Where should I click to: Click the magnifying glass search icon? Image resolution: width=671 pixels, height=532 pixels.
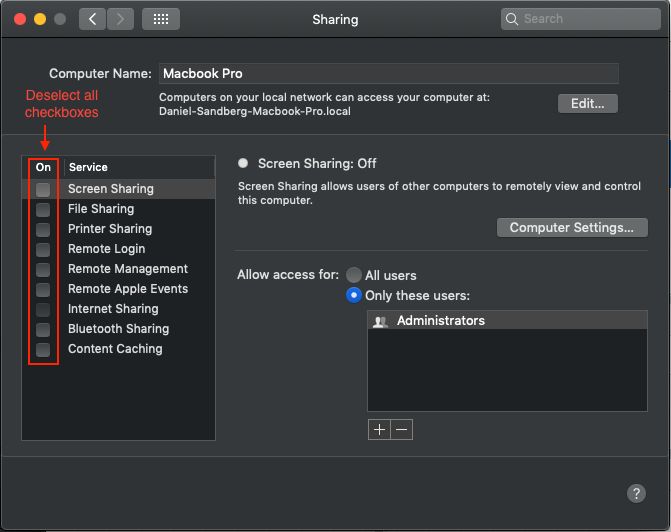[511, 19]
